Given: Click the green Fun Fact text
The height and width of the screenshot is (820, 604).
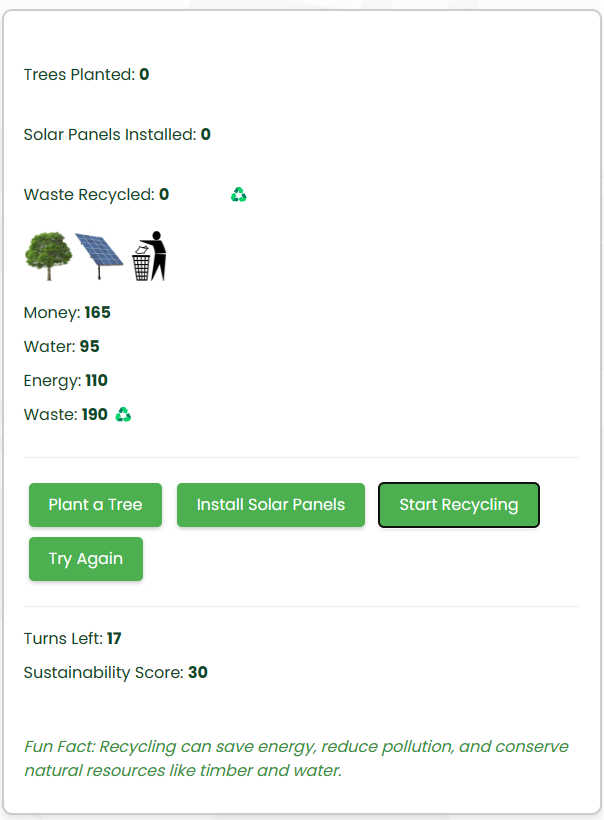Looking at the screenshot, I should coord(296,759).
